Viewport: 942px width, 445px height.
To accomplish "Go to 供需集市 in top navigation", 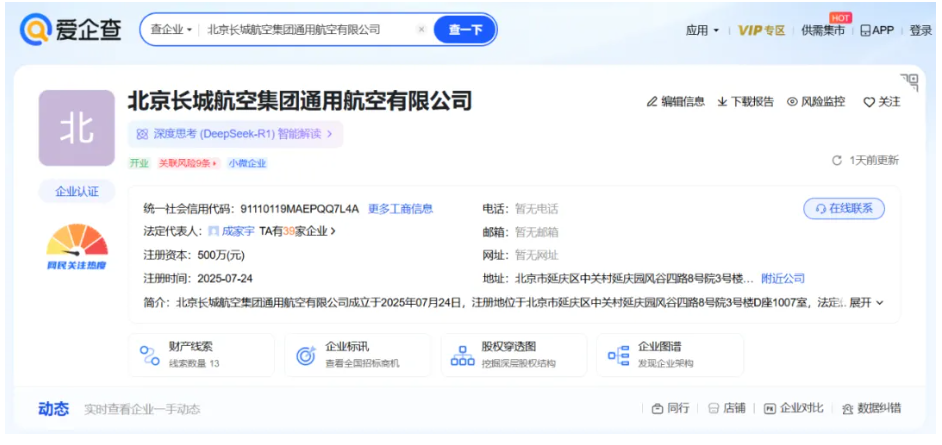I will pyautogui.click(x=822, y=31).
